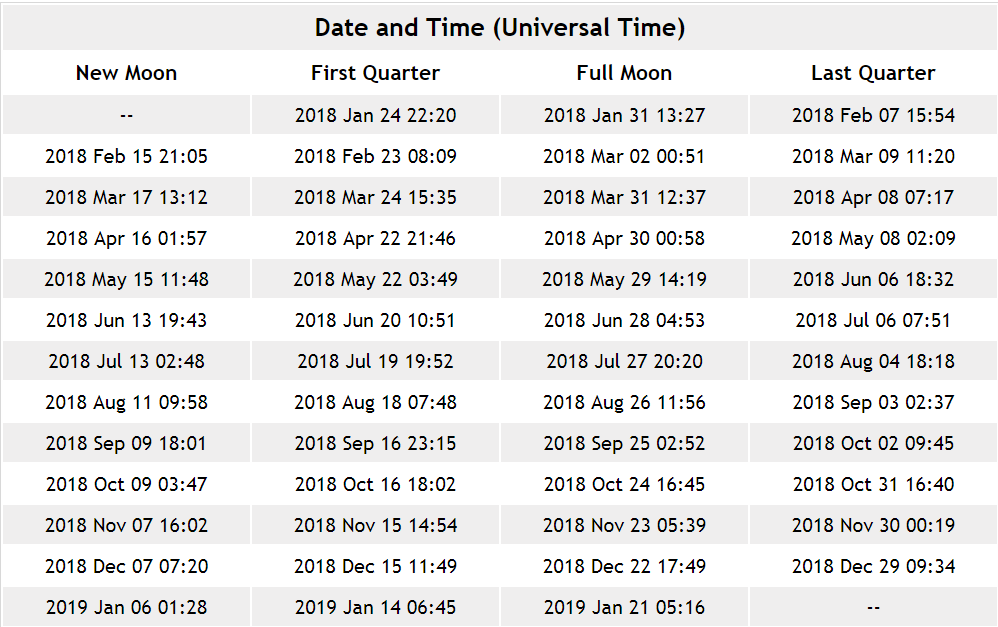The height and width of the screenshot is (627, 998).
Task: Select the 2018 Dec 22 17:49 full moon cell
Action: coord(624,567)
